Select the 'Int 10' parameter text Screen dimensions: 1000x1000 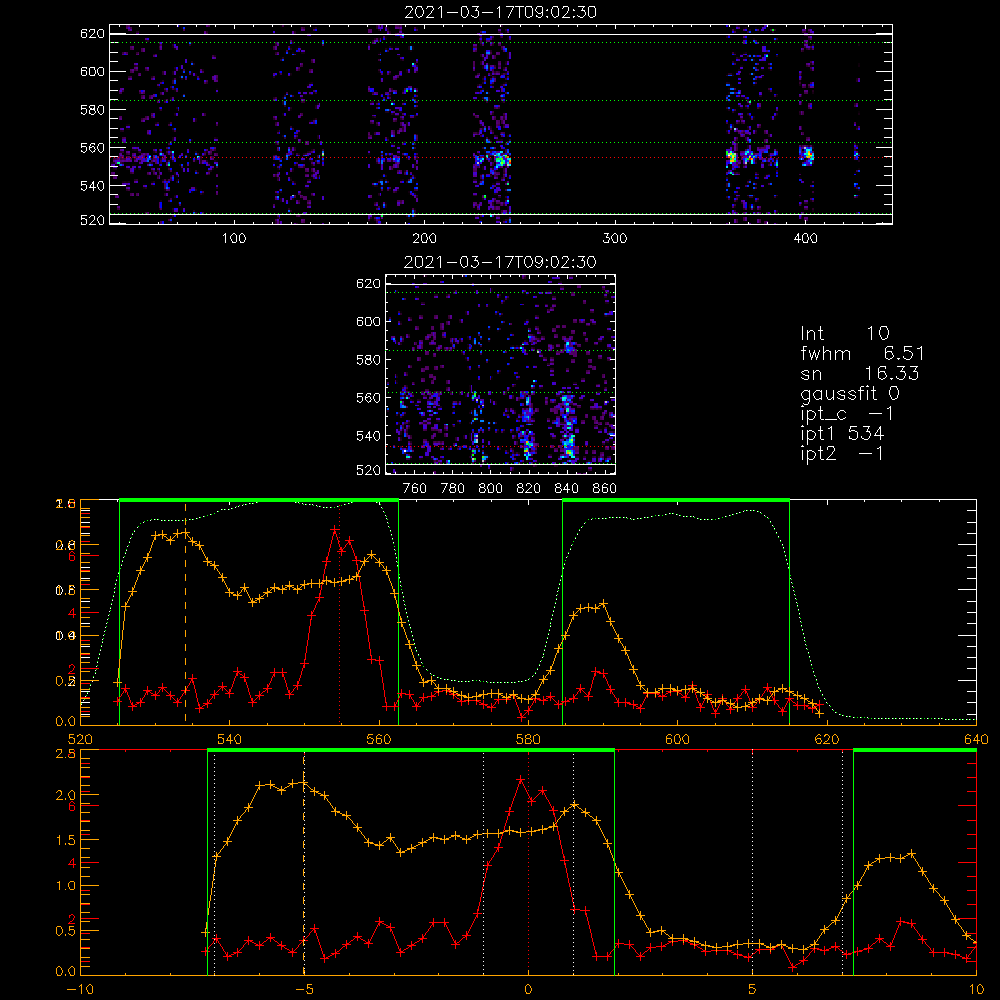click(844, 334)
